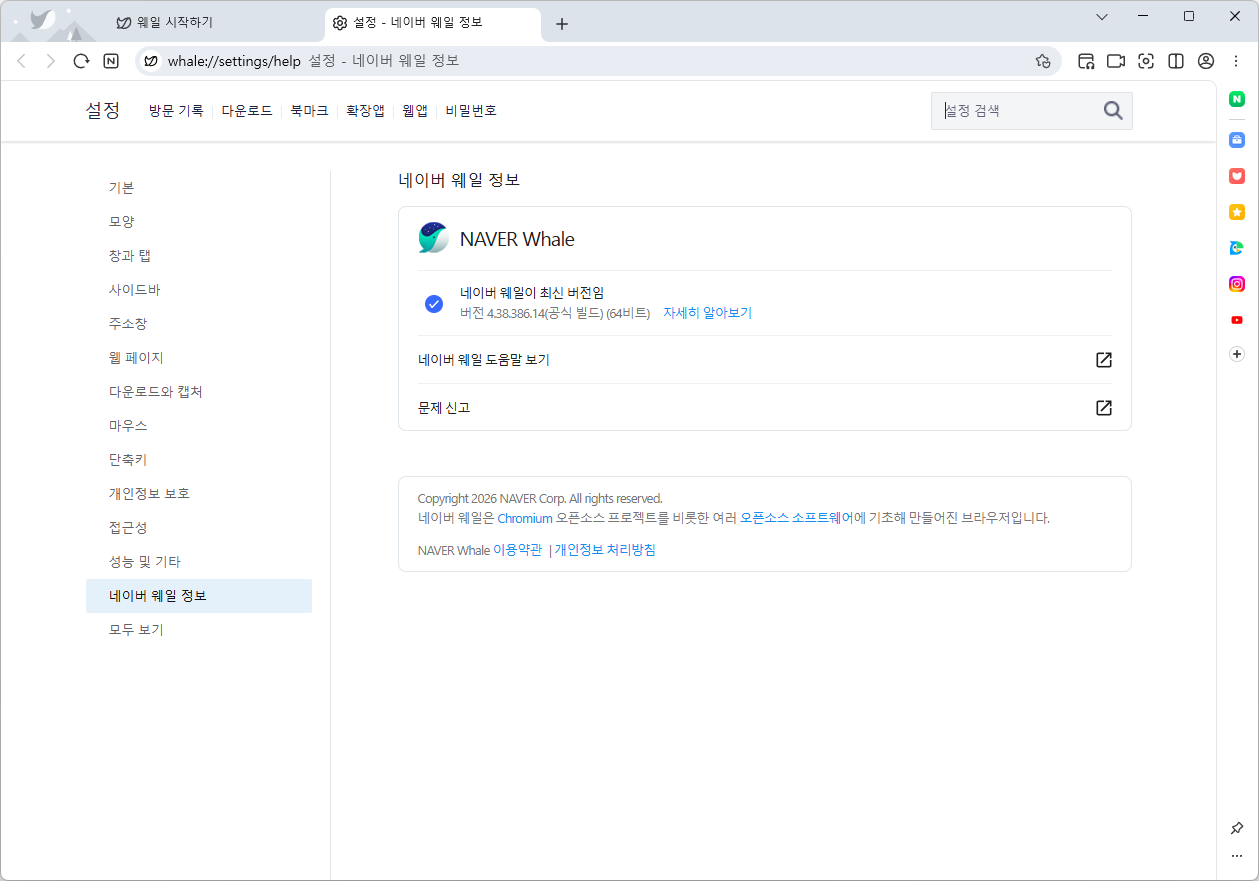
Task: Add a sidebar app with the plus icon
Action: point(1237,354)
